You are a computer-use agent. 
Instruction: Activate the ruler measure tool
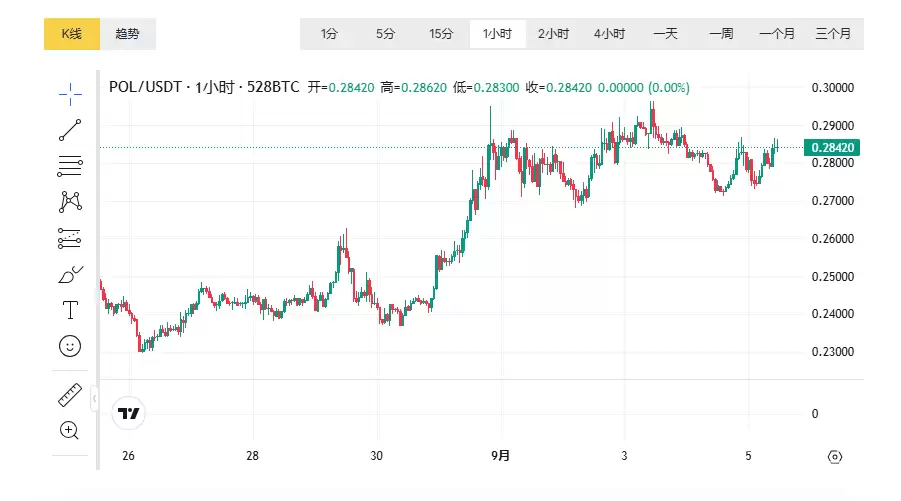pos(70,395)
